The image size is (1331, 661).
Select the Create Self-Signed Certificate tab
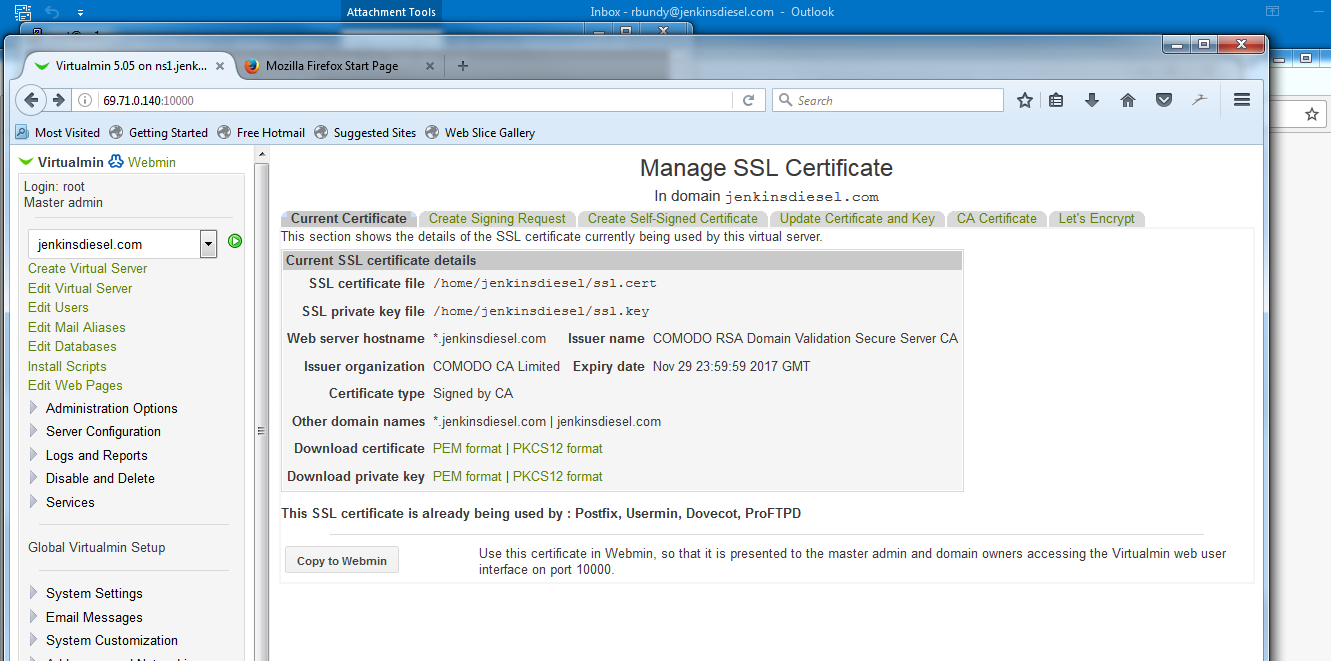point(672,218)
